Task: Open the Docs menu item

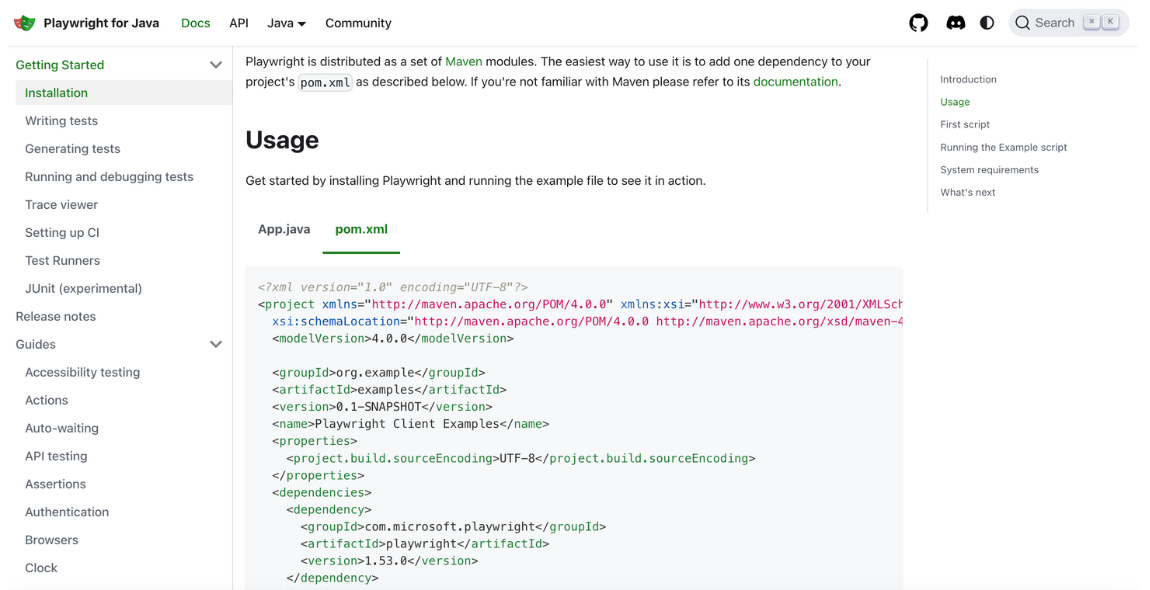Action: 195,22
